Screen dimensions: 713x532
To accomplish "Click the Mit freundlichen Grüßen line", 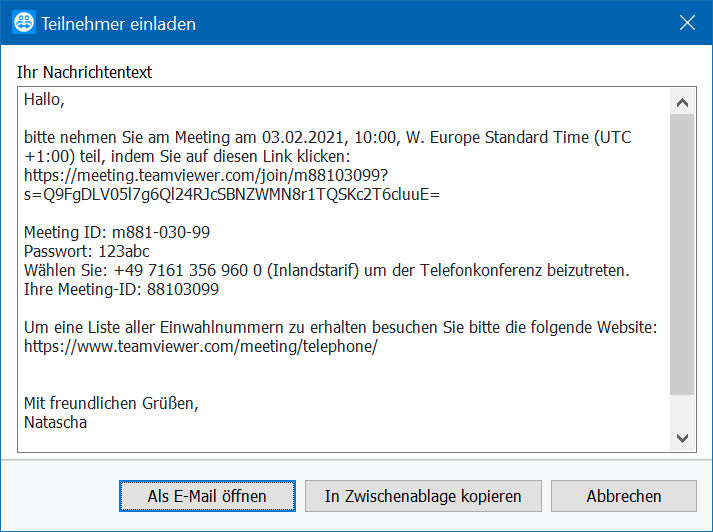I will (x=111, y=403).
